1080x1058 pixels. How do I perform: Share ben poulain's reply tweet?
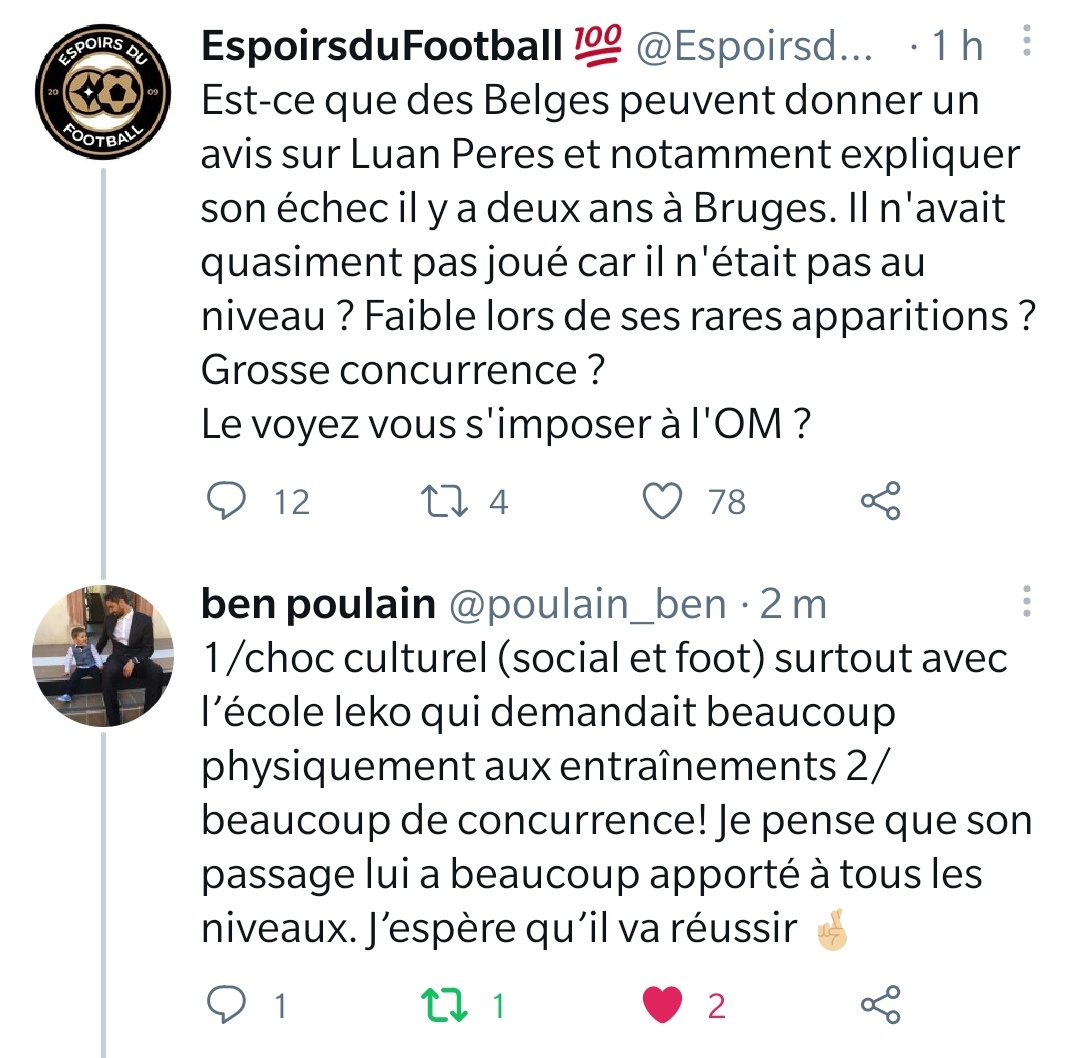[880, 1005]
